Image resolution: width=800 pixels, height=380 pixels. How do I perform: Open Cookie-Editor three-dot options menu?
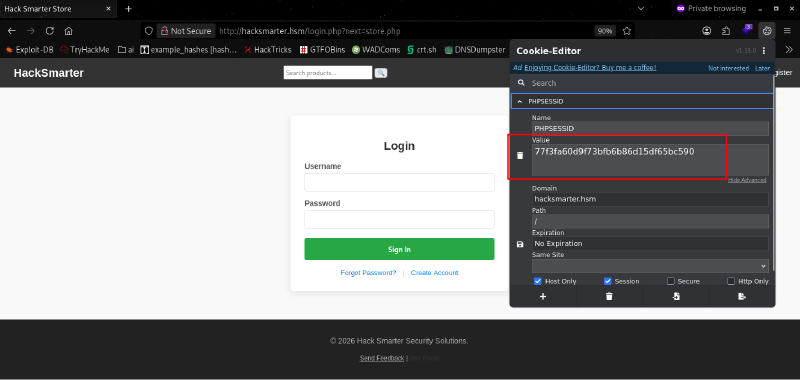(764, 50)
